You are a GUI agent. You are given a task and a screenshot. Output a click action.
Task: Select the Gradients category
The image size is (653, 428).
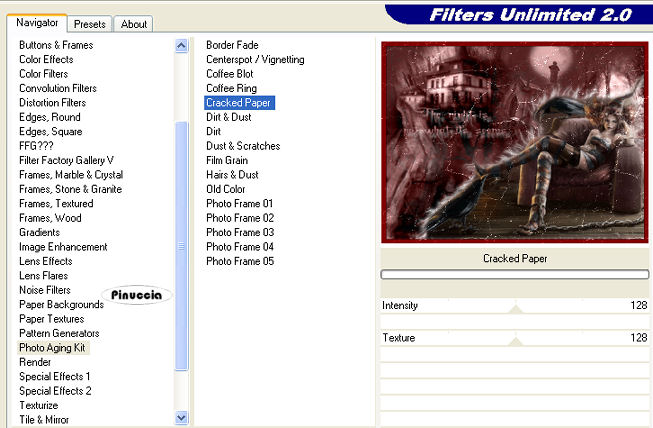coord(40,232)
